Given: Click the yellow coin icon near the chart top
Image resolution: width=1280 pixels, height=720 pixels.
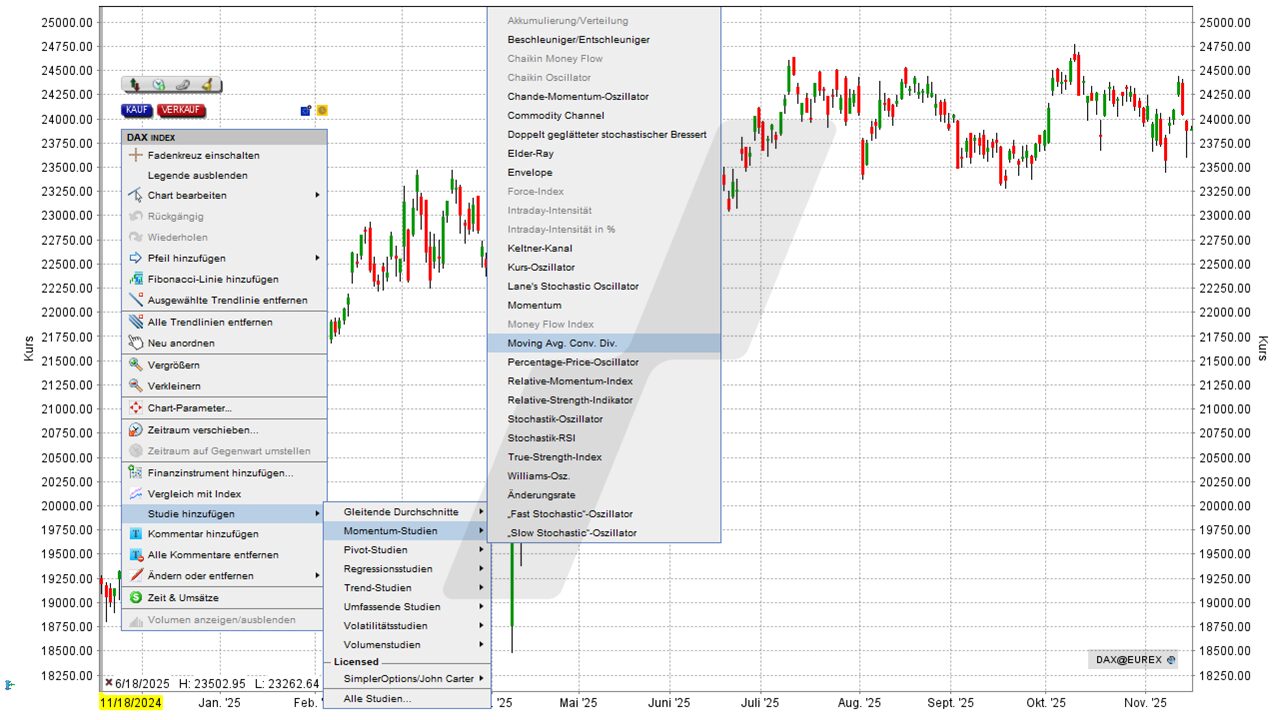Looking at the screenshot, I should 321,109.
